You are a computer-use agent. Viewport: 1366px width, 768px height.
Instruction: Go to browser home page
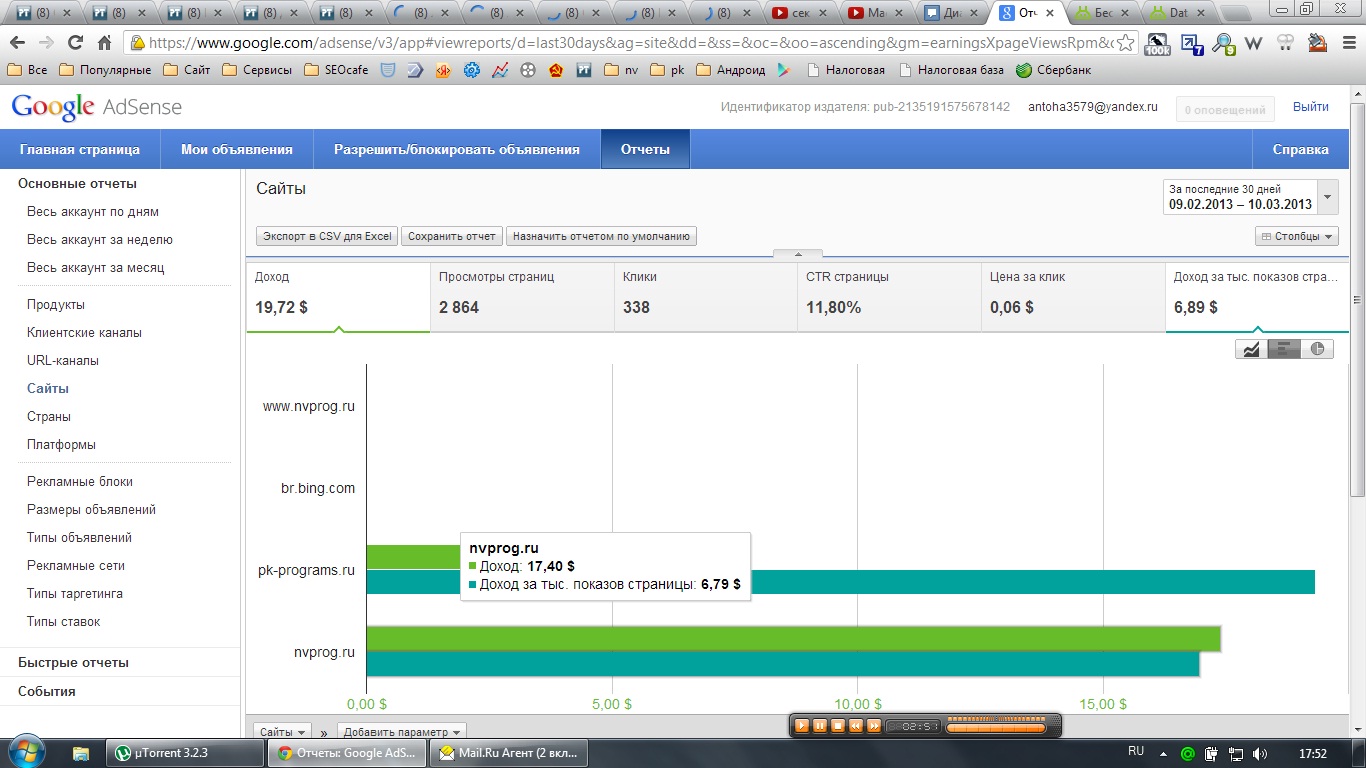click(104, 43)
